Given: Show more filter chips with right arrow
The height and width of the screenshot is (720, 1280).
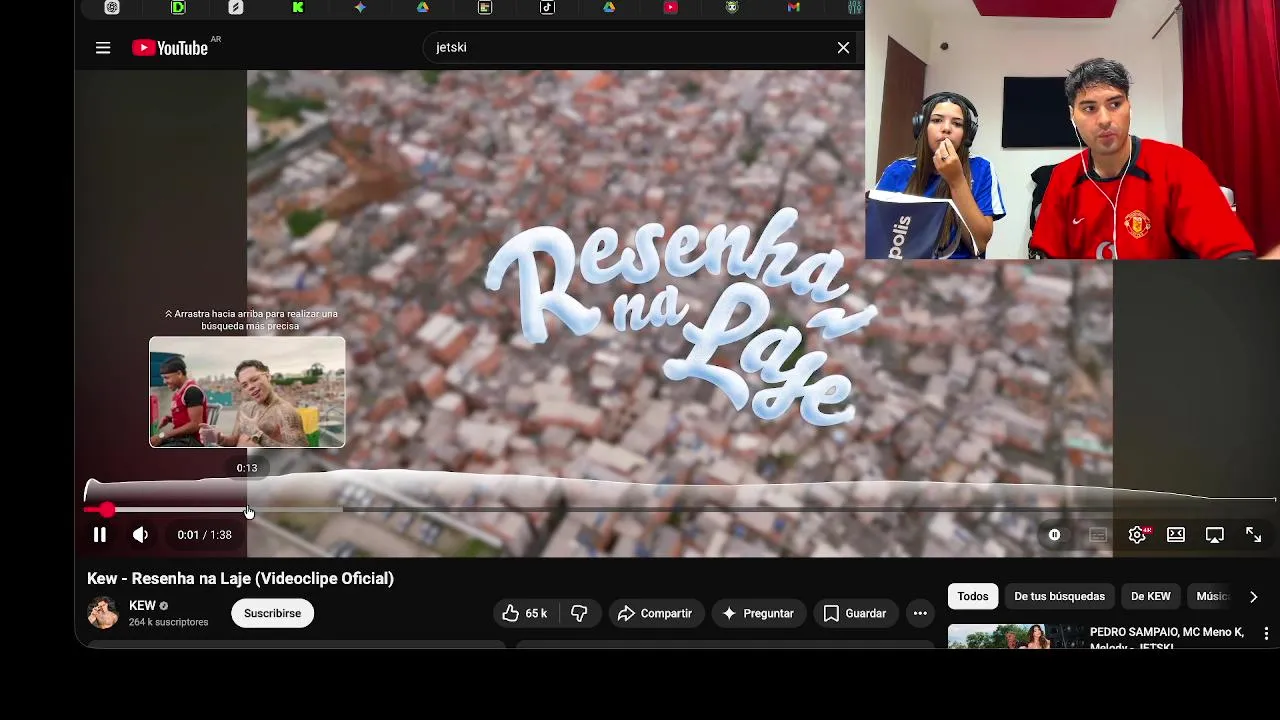Looking at the screenshot, I should pos(1253,596).
